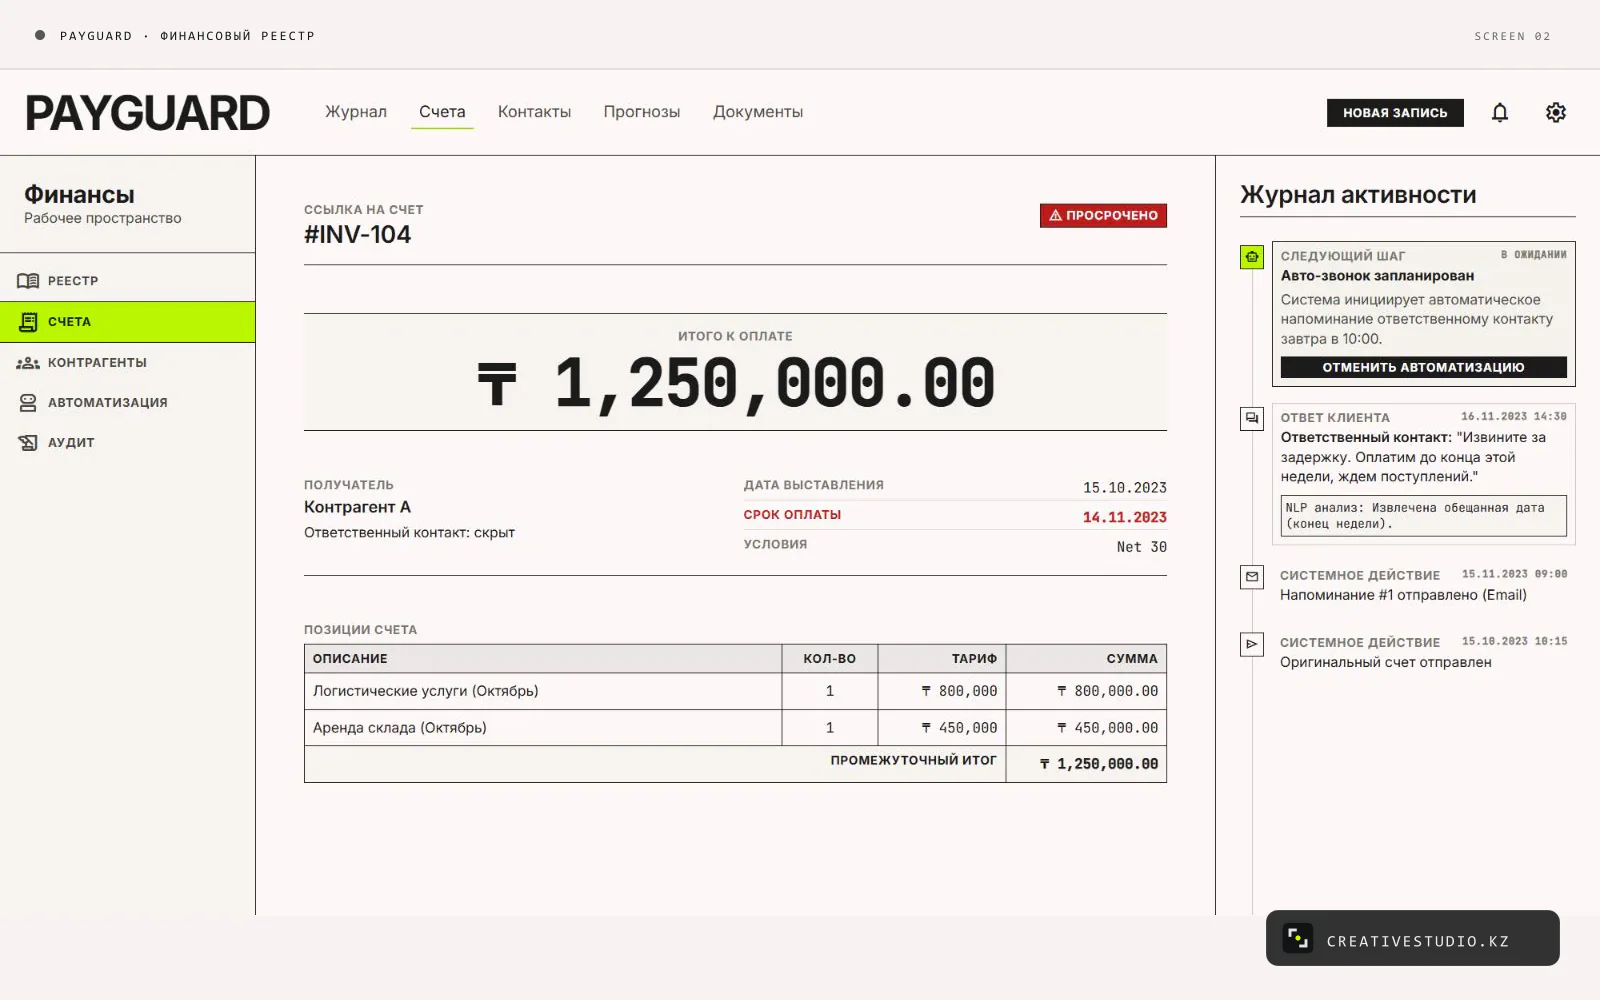Select Реестр in the sidebar
The image size is (1600, 1000).
pyautogui.click(x=127, y=281)
